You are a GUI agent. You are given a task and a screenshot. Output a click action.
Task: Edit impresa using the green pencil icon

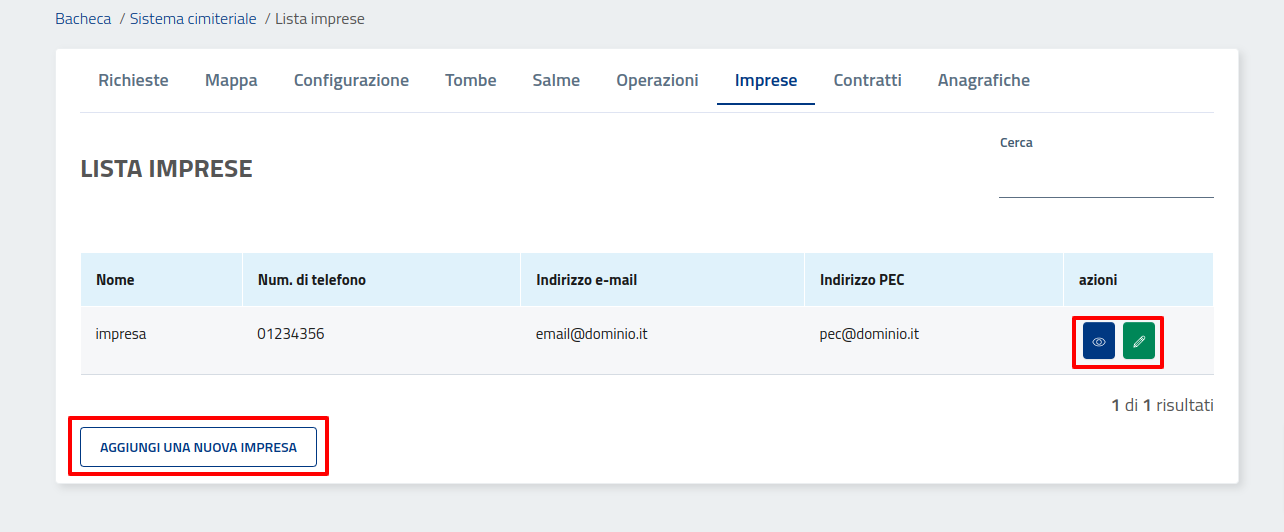tap(1138, 341)
